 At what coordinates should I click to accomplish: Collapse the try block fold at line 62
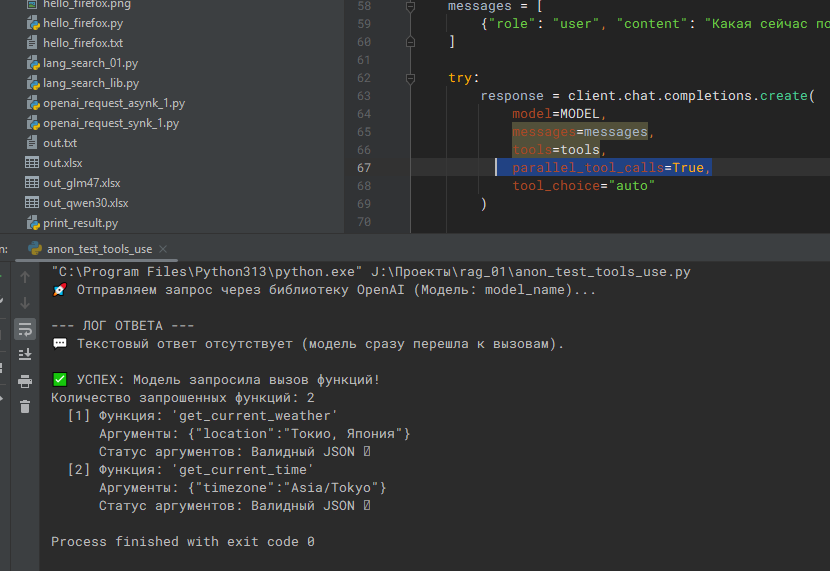click(x=411, y=78)
